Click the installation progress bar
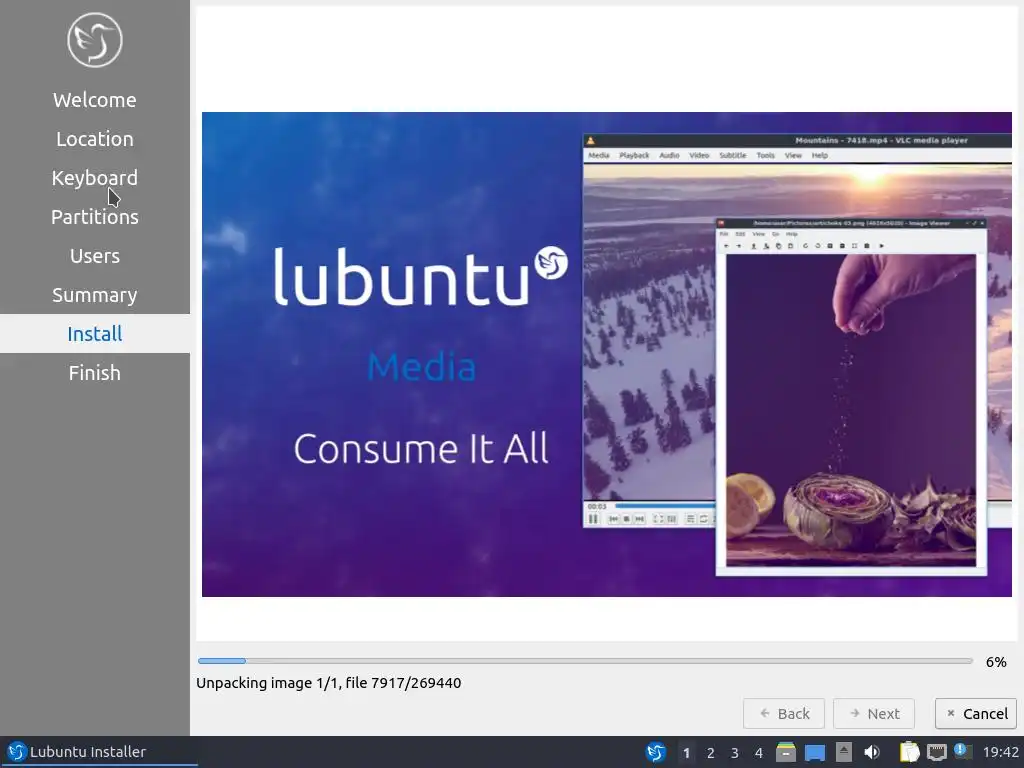This screenshot has width=1024, height=768. tap(585, 661)
